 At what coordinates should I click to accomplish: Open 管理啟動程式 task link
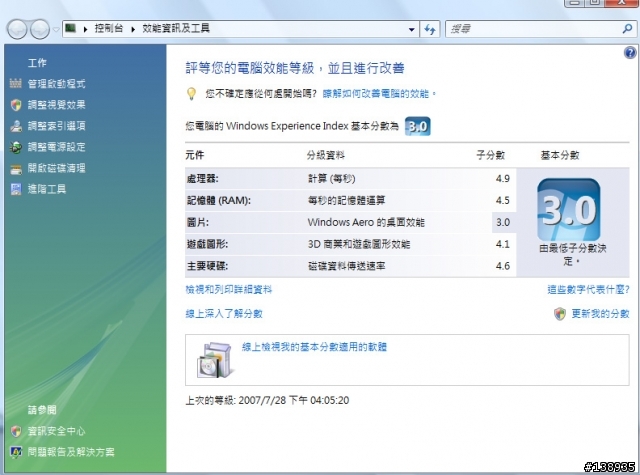(57, 84)
